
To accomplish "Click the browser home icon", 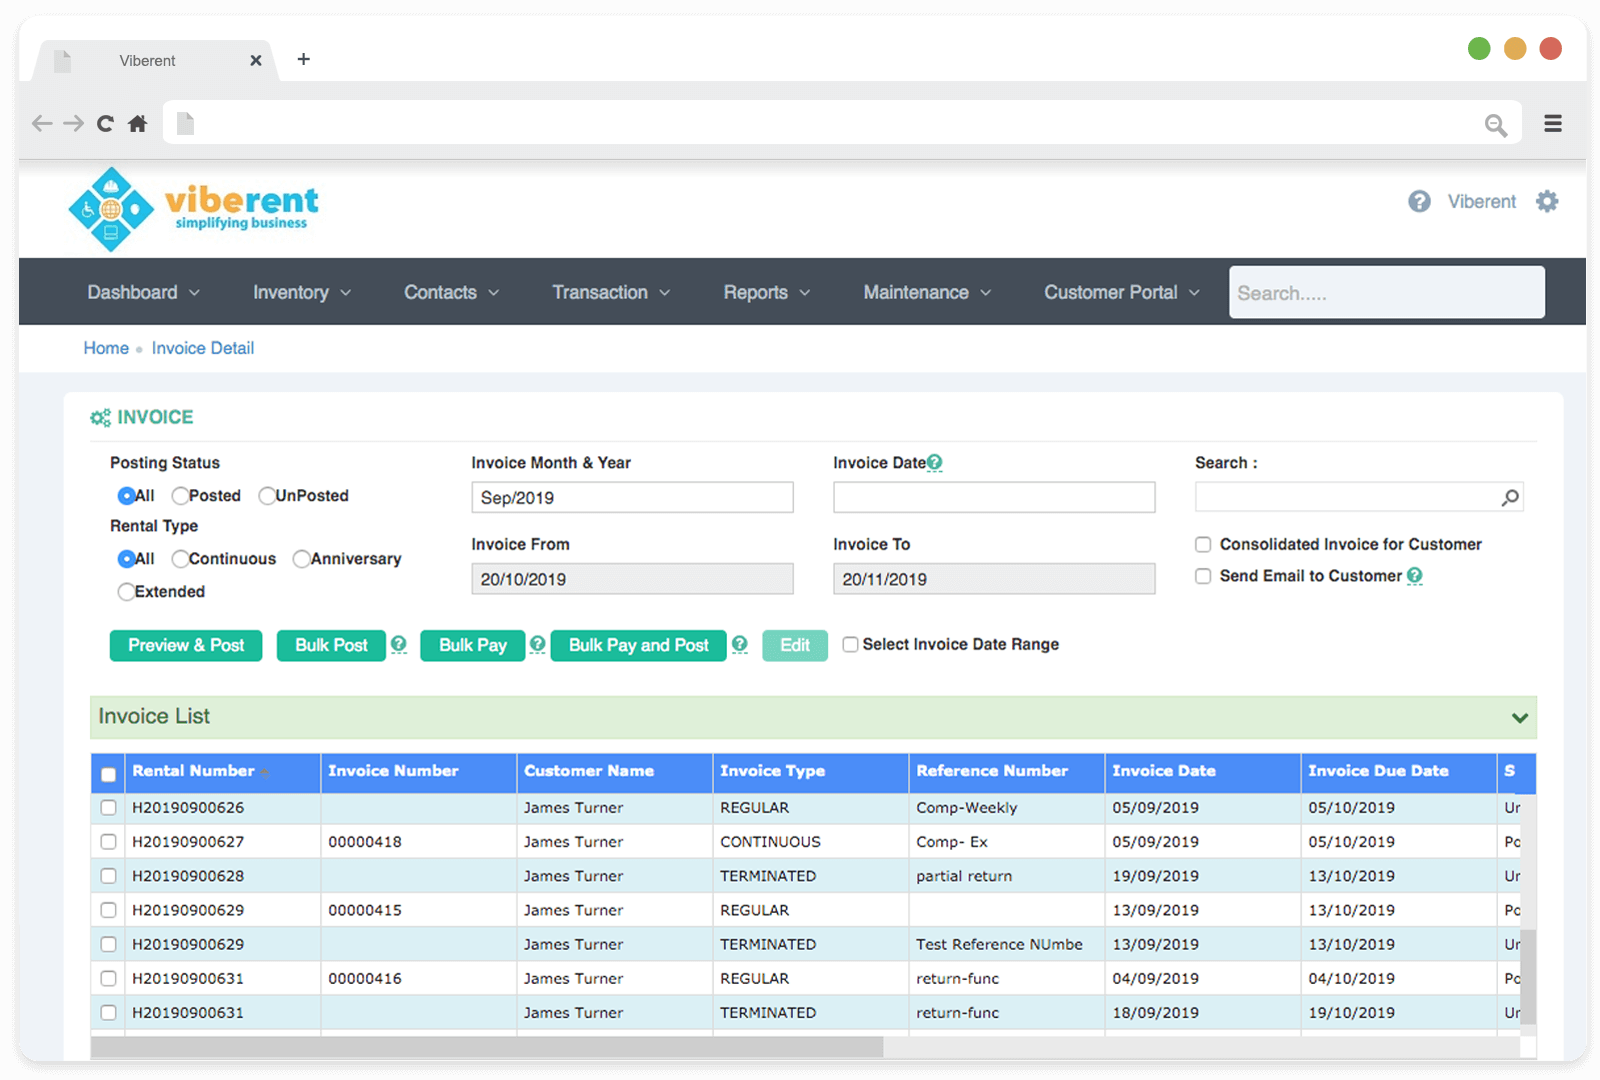I will tap(138, 124).
